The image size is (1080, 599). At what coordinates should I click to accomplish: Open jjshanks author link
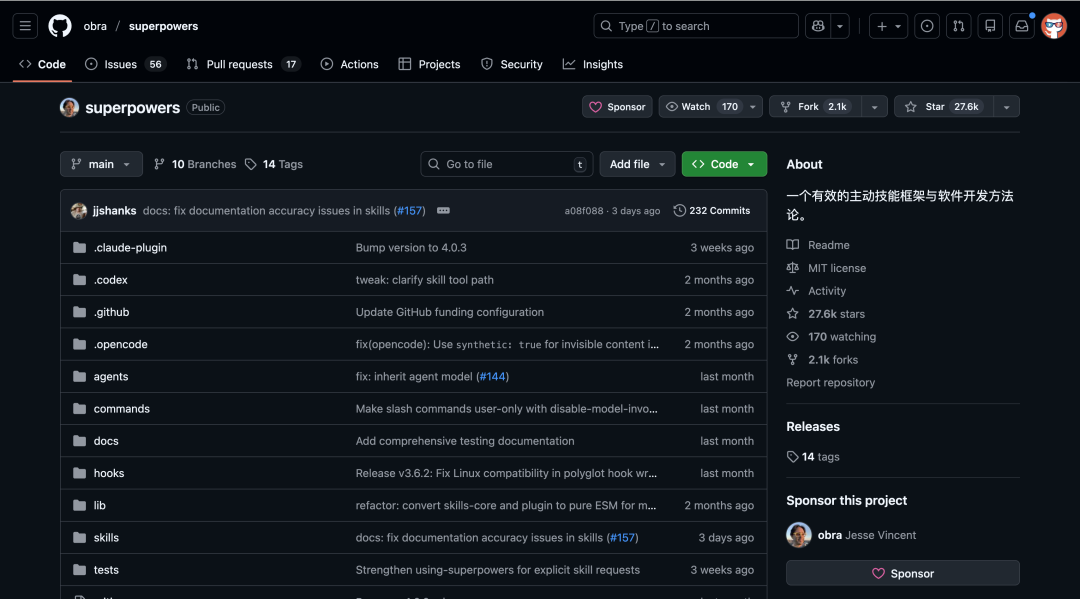click(114, 211)
